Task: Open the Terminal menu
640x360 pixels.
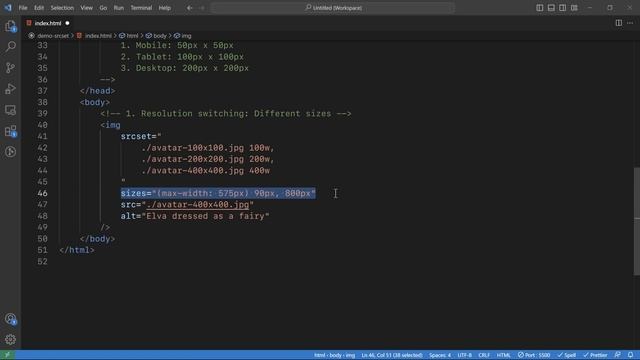Action: coord(141,8)
